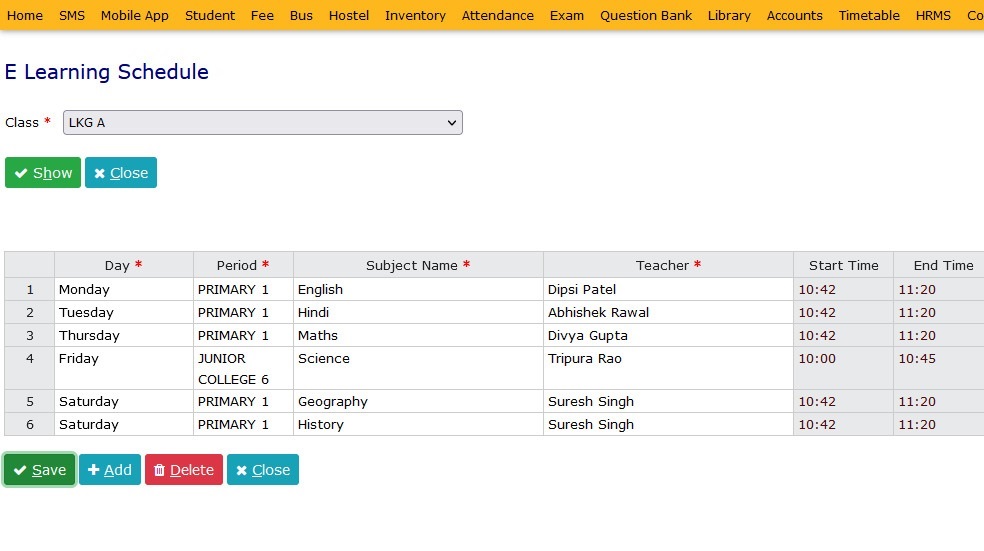Open the Student menu
Viewport: 984px width, 551px height.
210,15
